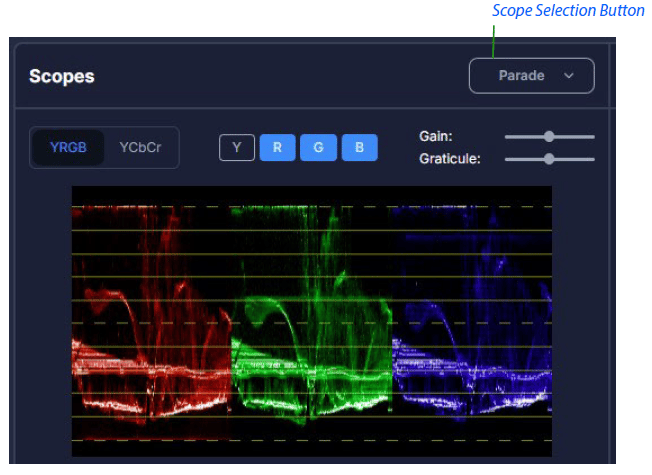Open the Parade scope selection dropdown
The image size is (652, 475).
pos(531,76)
